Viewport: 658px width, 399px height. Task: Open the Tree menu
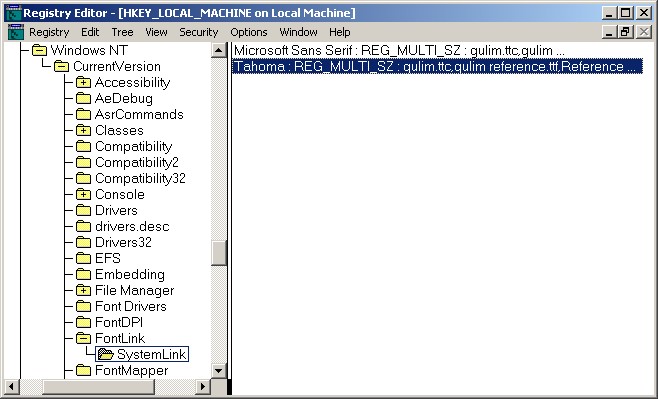(122, 32)
